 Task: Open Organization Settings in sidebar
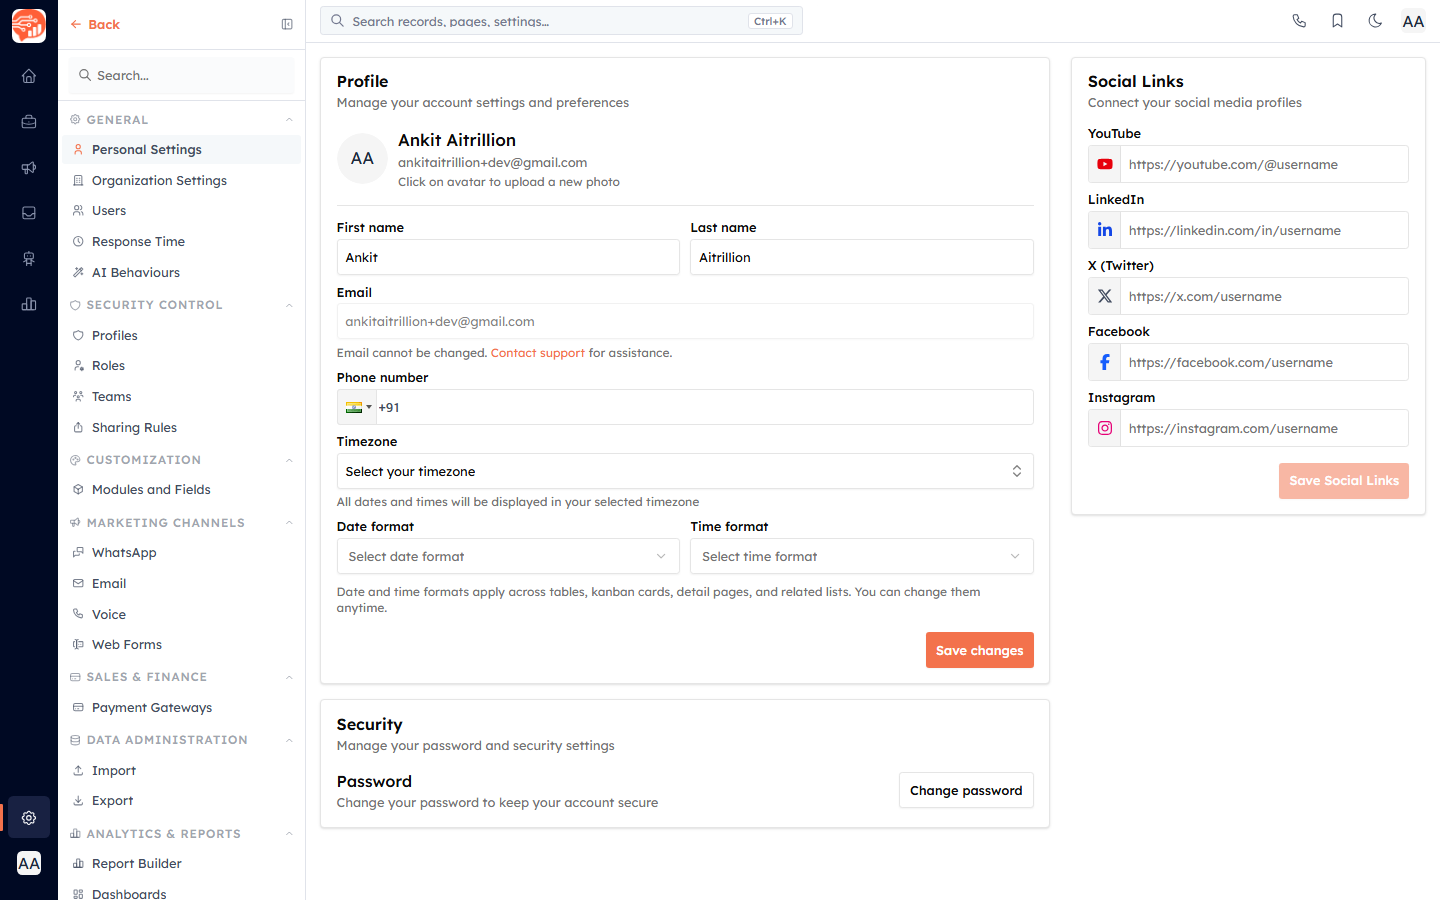tap(181, 180)
